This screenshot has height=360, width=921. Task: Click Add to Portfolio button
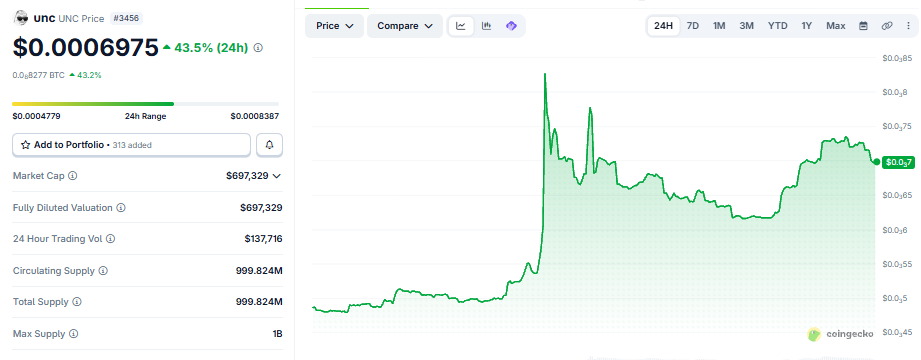132,144
